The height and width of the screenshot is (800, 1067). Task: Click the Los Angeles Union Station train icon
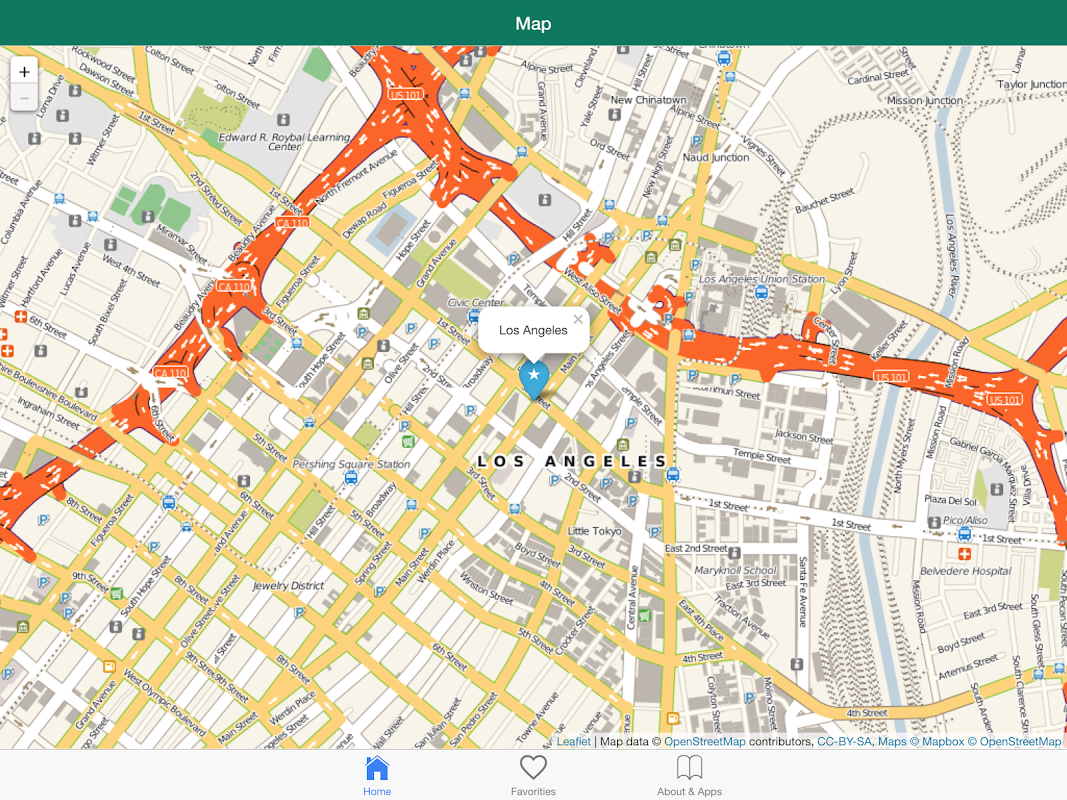[761, 293]
